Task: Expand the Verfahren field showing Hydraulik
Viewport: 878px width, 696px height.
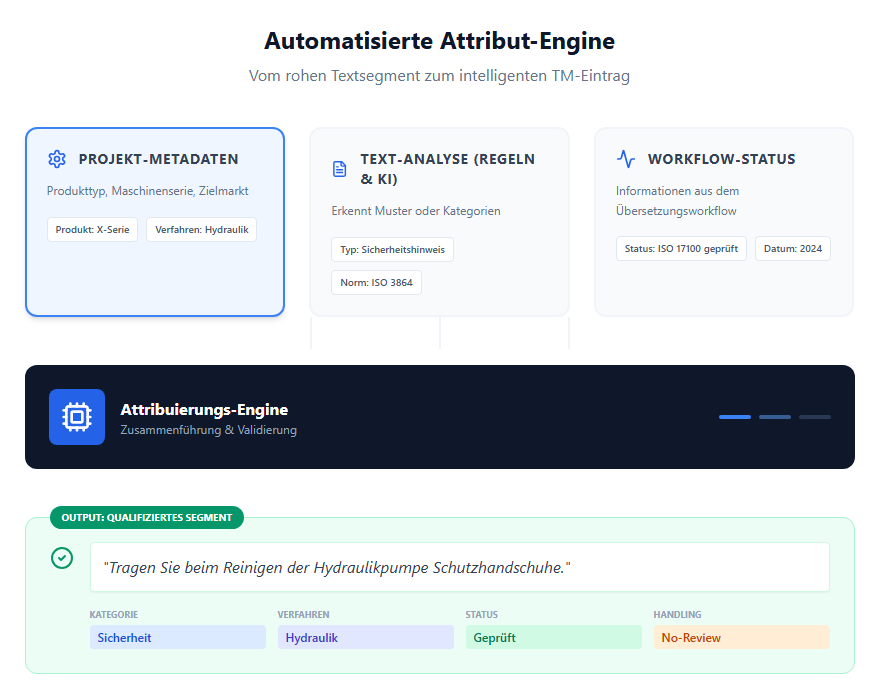Action: click(x=366, y=637)
